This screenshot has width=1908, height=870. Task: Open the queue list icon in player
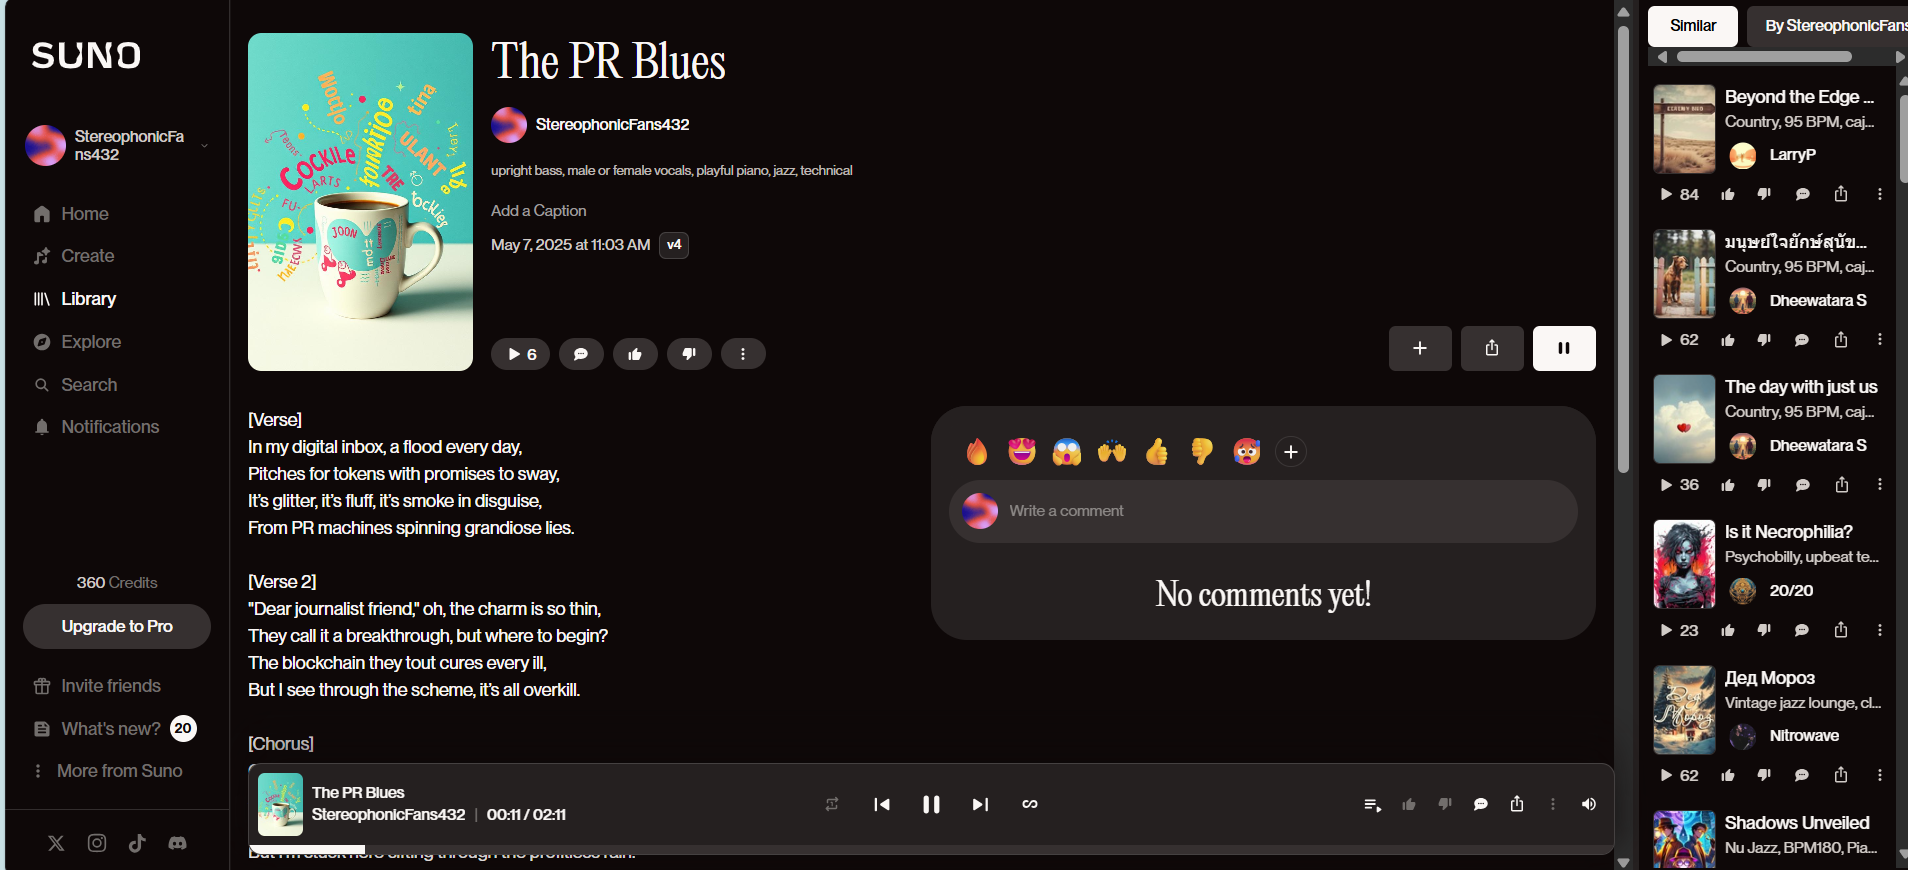pos(1373,804)
